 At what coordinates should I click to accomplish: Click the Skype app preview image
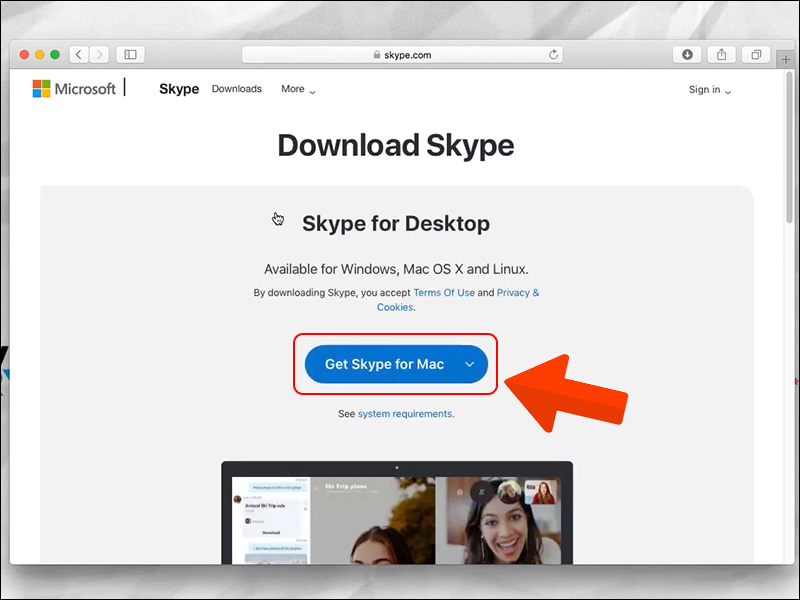pos(397,513)
